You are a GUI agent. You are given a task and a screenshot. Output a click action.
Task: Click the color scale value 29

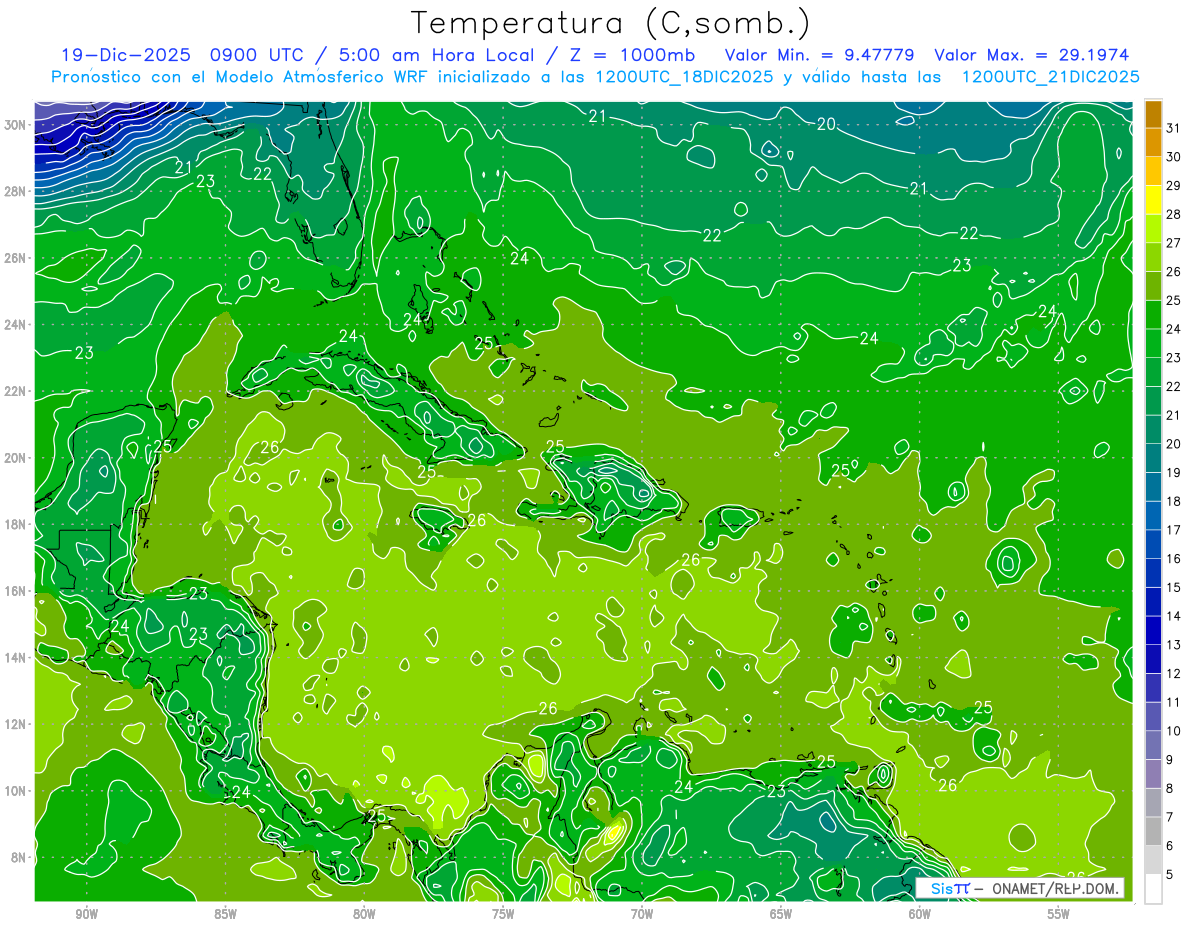(x=1173, y=185)
